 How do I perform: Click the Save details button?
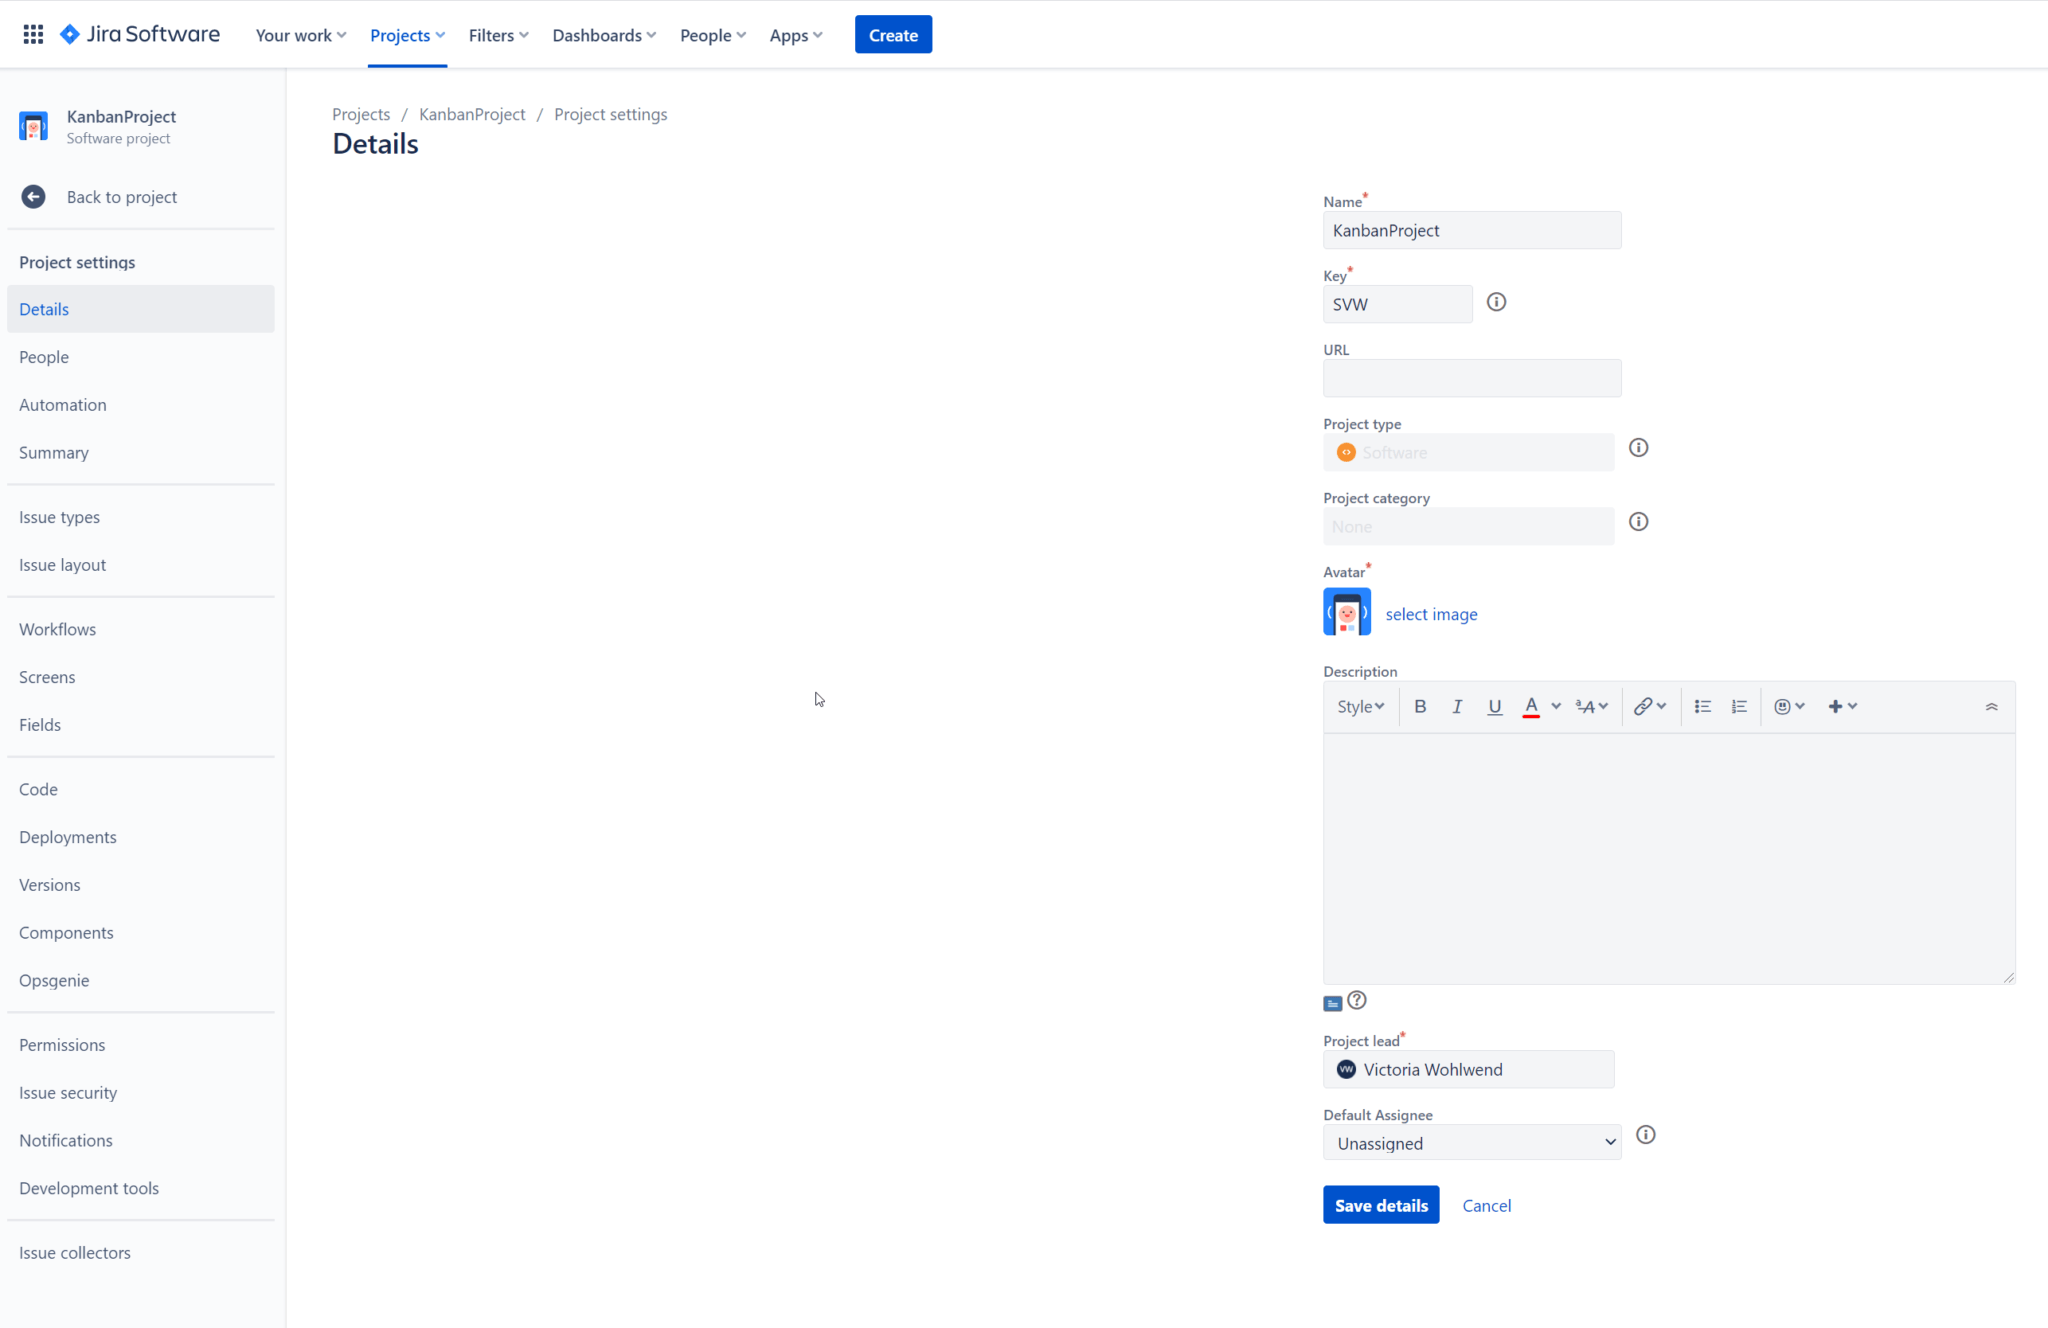tap(1380, 1204)
